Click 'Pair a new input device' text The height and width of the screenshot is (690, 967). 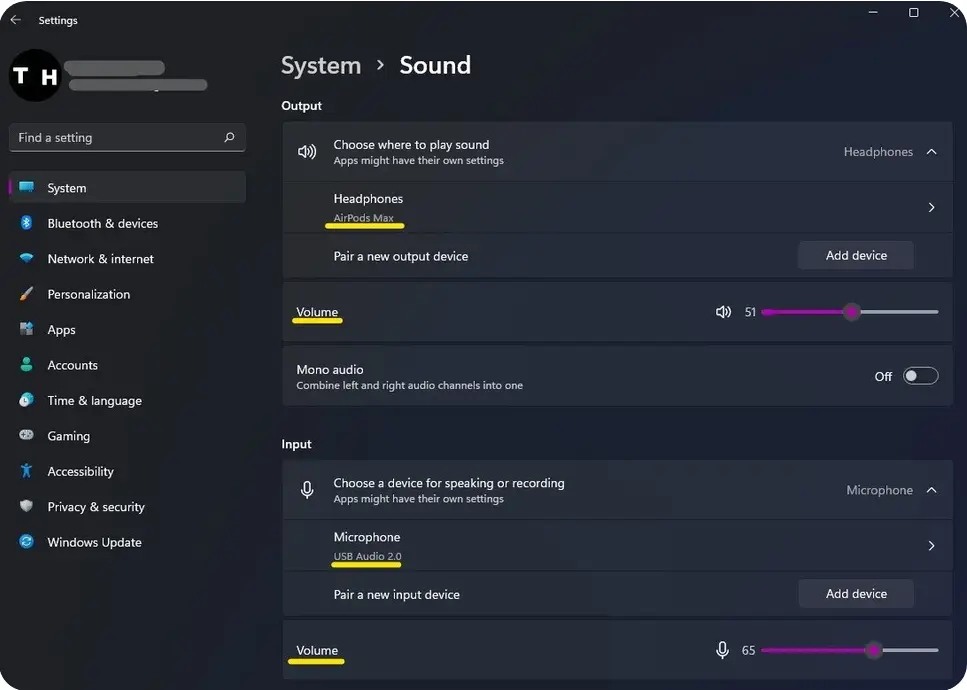[x=397, y=594]
